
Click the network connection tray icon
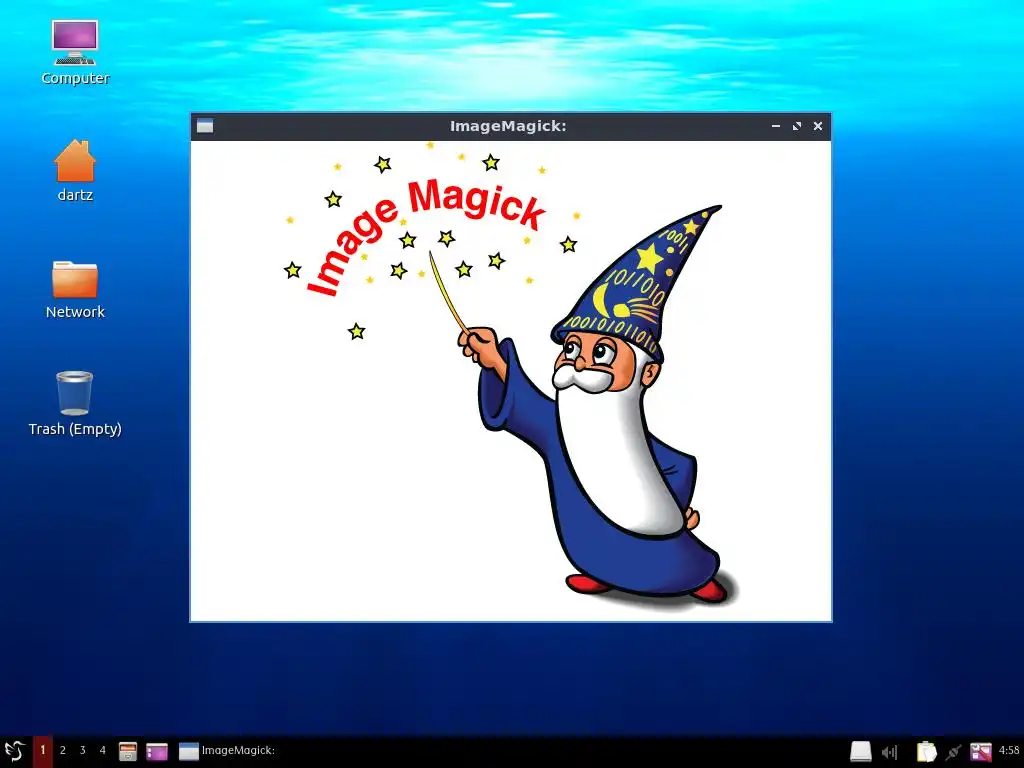954,752
